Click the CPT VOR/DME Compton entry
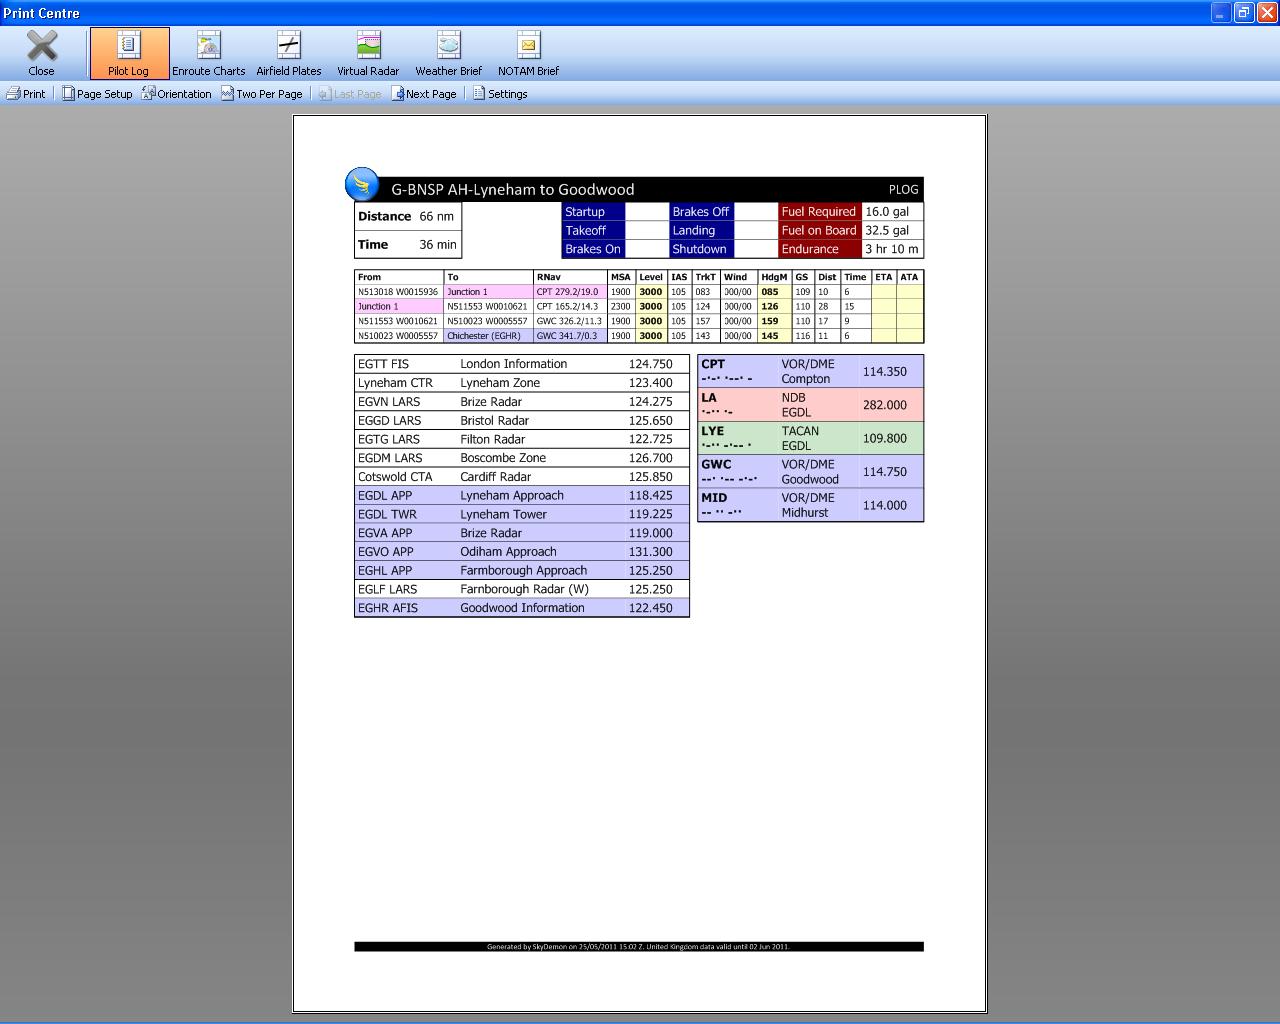 coord(810,371)
